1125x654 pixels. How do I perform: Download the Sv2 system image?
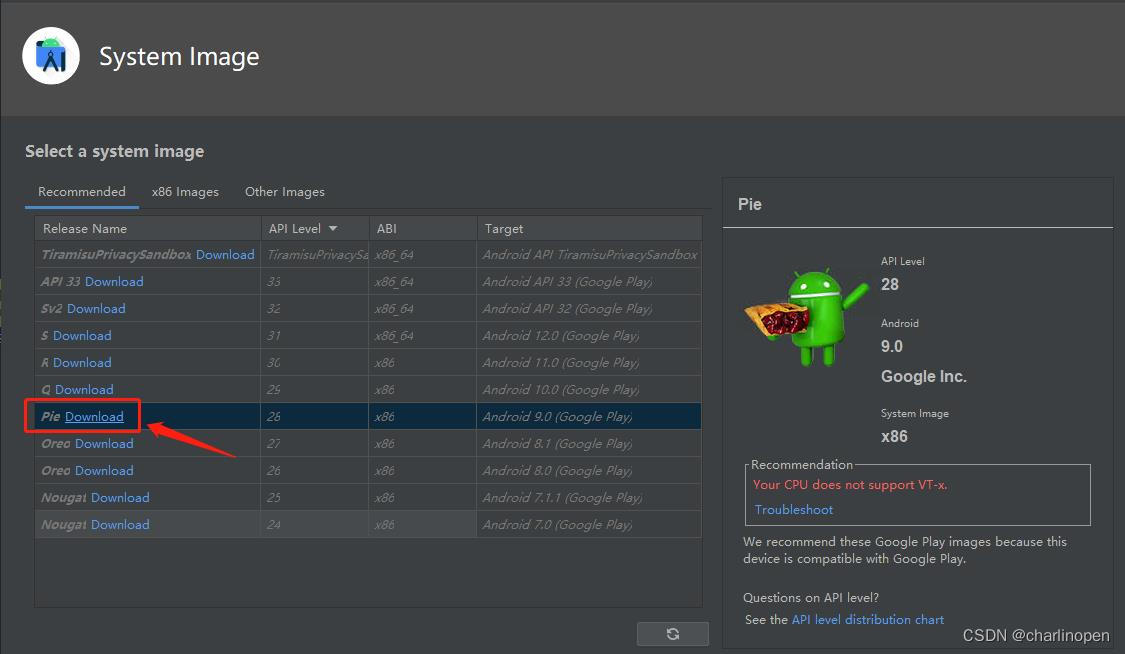pyautogui.click(x=96, y=309)
